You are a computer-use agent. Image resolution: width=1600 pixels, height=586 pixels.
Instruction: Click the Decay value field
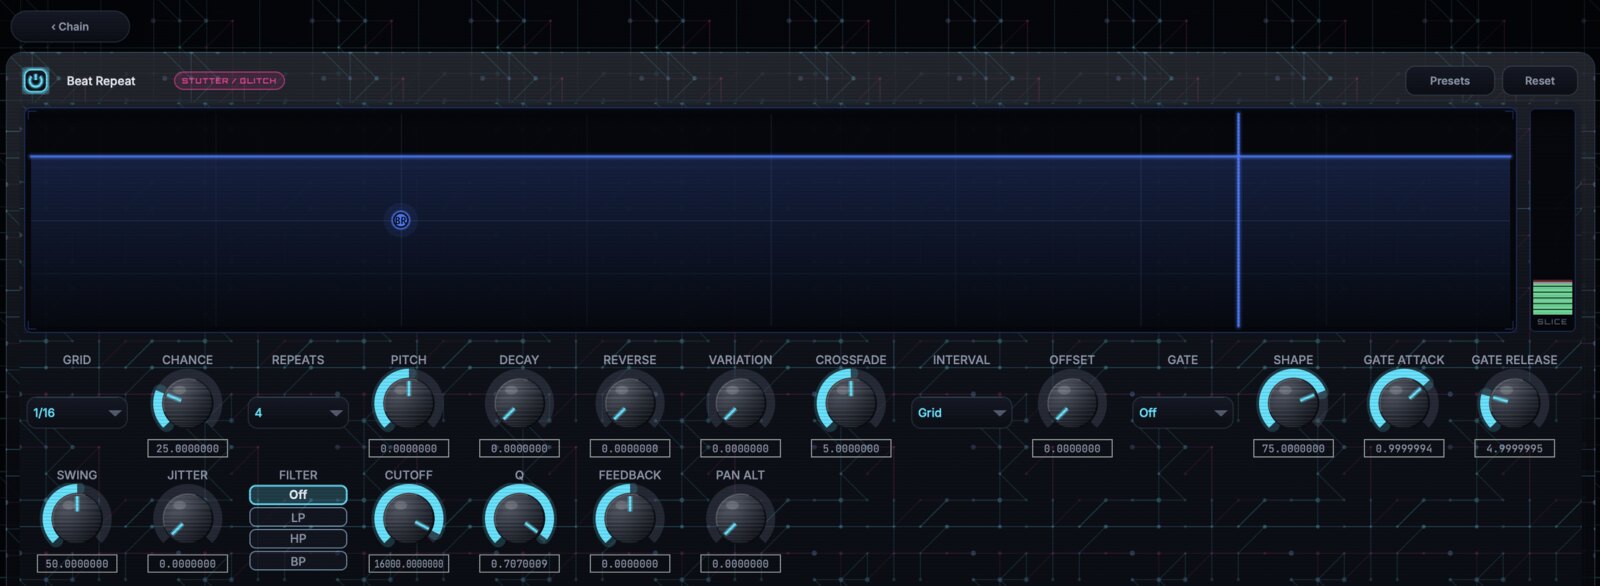[x=519, y=449]
